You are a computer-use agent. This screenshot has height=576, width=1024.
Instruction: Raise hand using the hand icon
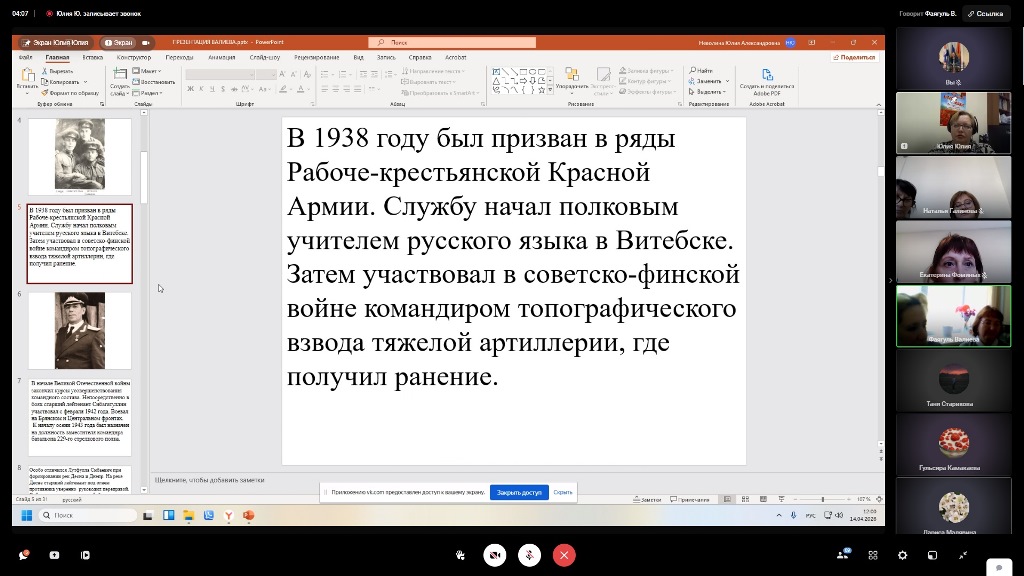coord(459,555)
